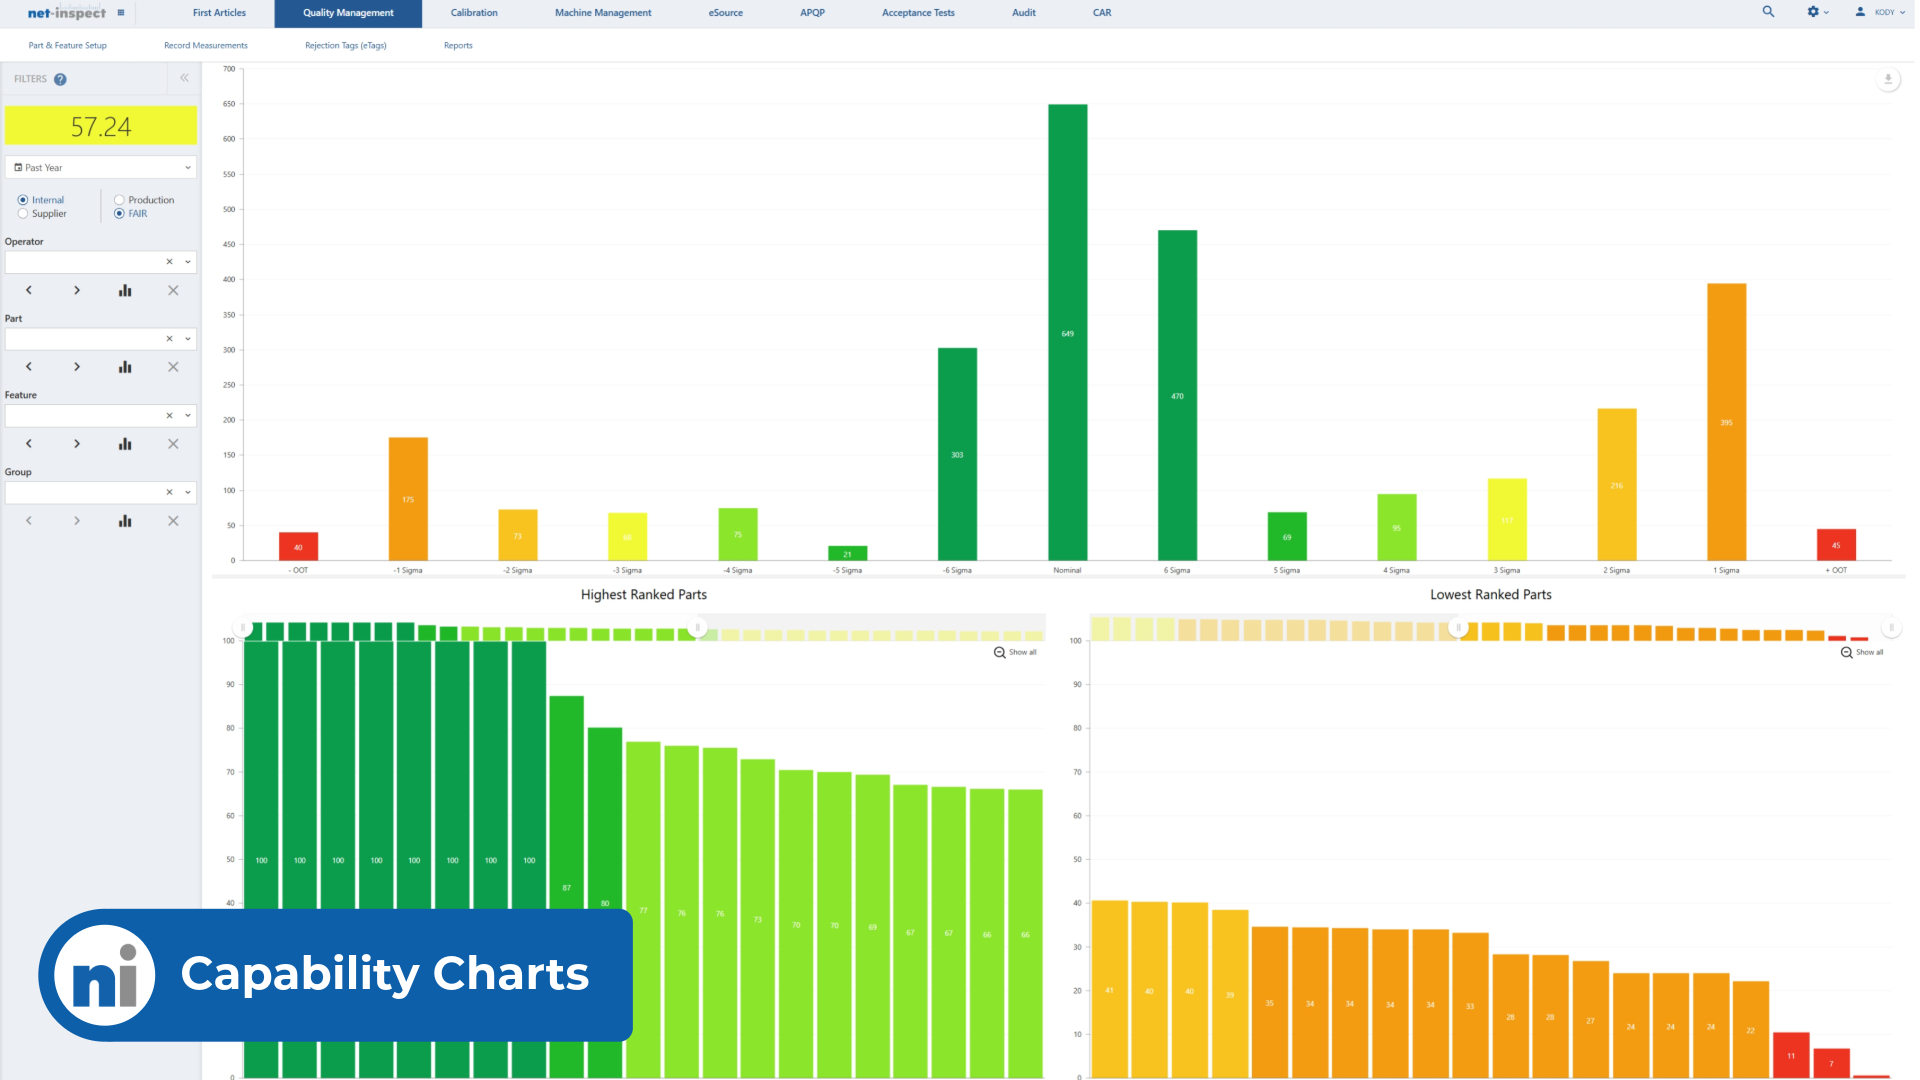1920x1080 pixels.
Task: Click the hamburger menu beside net-inspect logo
Action: pos(120,13)
